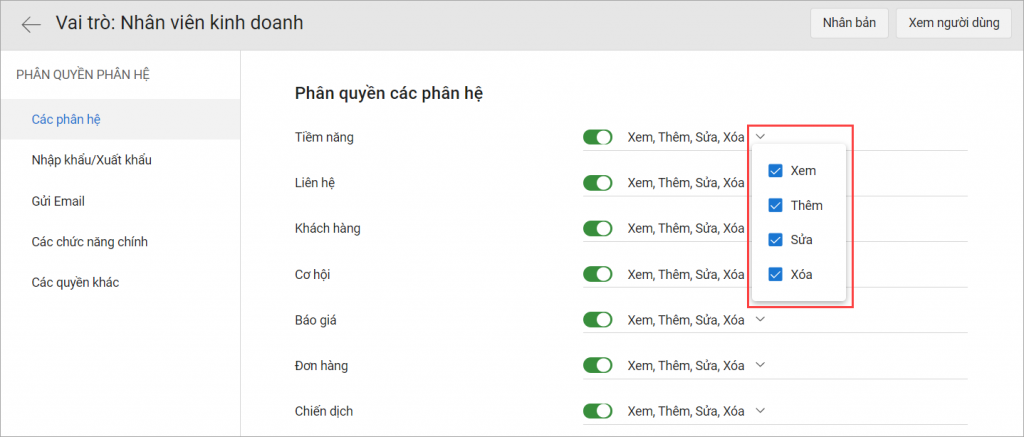Uncheck the Xem permission checkbox

click(x=775, y=171)
